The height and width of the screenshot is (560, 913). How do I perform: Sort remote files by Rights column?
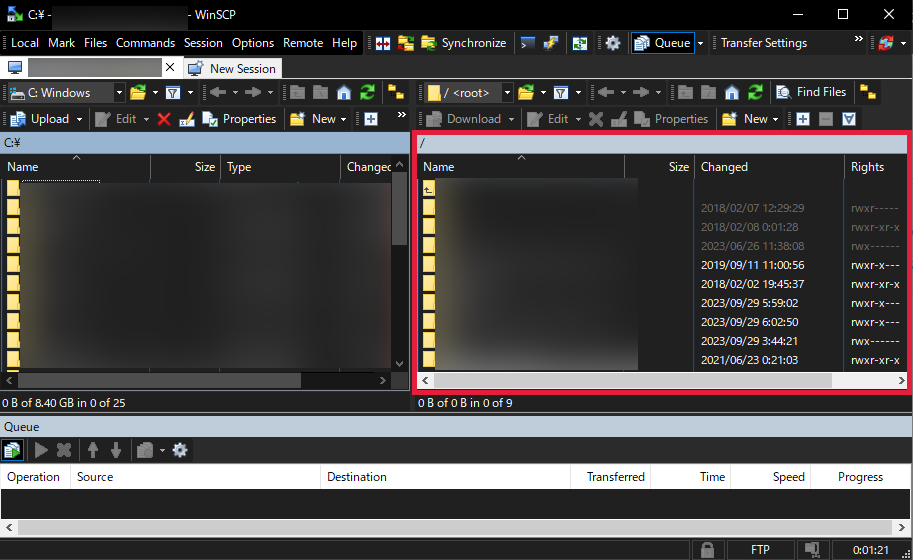pyautogui.click(x=867, y=167)
